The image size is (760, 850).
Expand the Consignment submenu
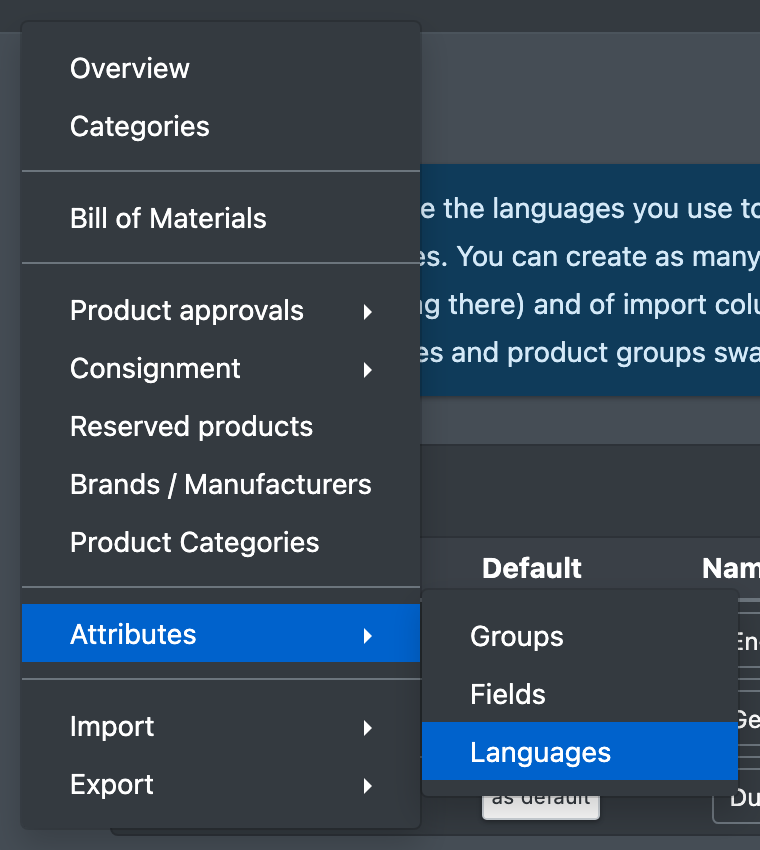(x=221, y=369)
